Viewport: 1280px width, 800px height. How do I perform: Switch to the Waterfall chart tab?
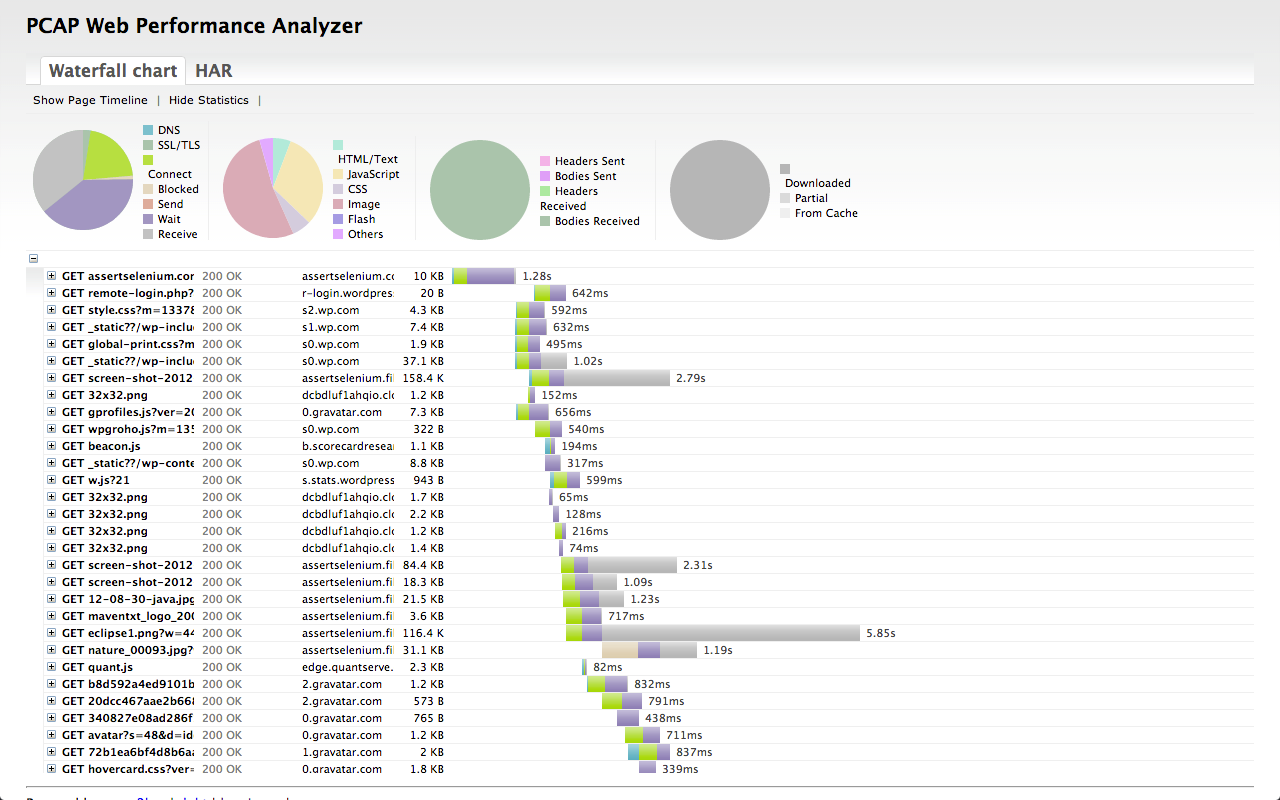tap(112, 71)
